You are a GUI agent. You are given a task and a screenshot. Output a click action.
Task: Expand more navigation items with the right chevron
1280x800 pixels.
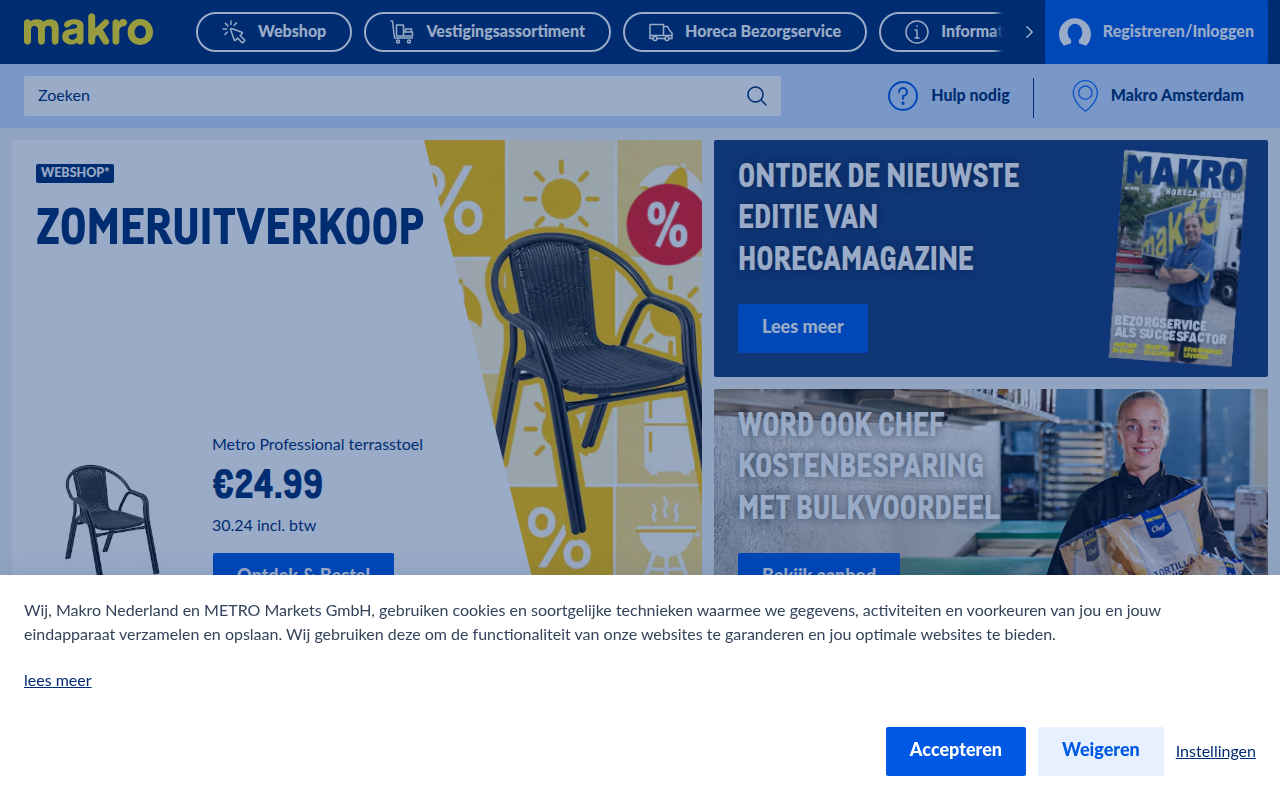pos(1029,32)
